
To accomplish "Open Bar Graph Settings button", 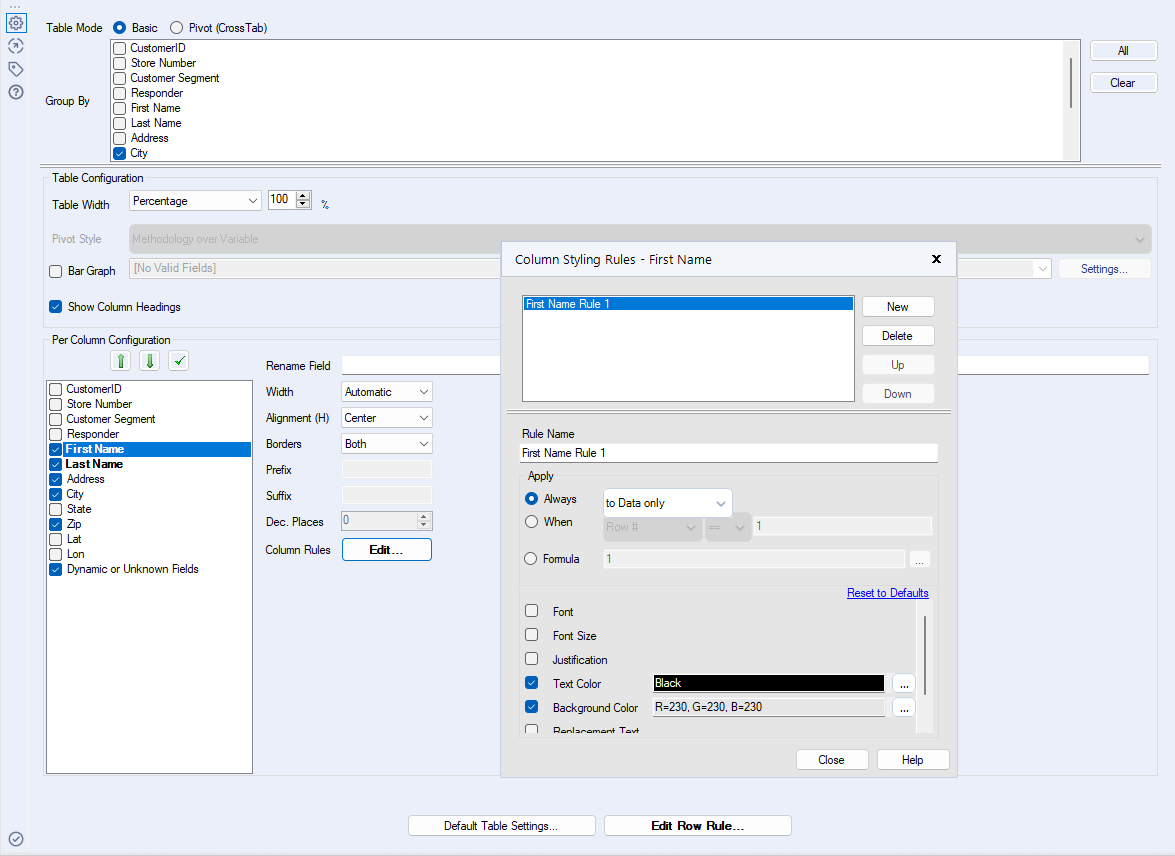I will click(1104, 268).
